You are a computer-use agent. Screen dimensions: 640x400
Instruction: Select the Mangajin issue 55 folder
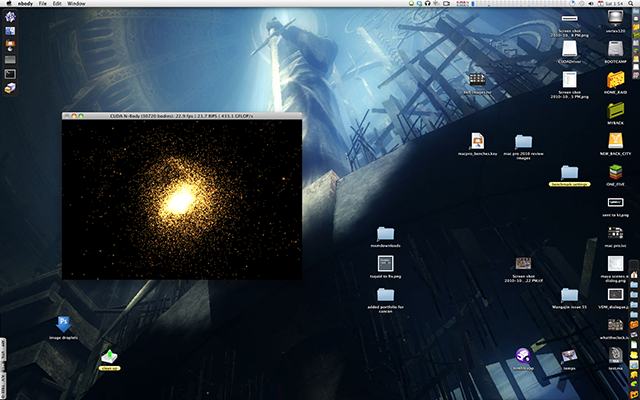[569, 295]
